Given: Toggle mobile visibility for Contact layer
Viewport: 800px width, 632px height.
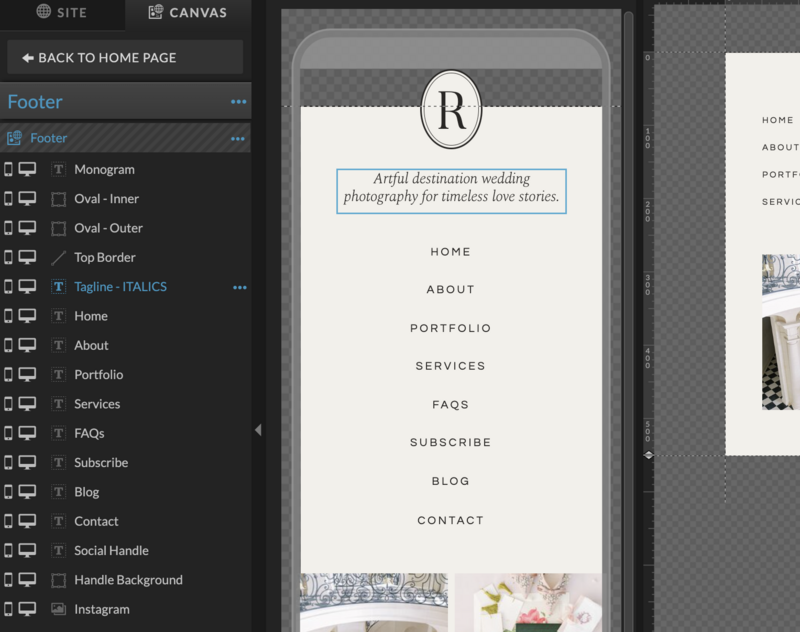Looking at the screenshot, I should pyautogui.click(x=10, y=522).
